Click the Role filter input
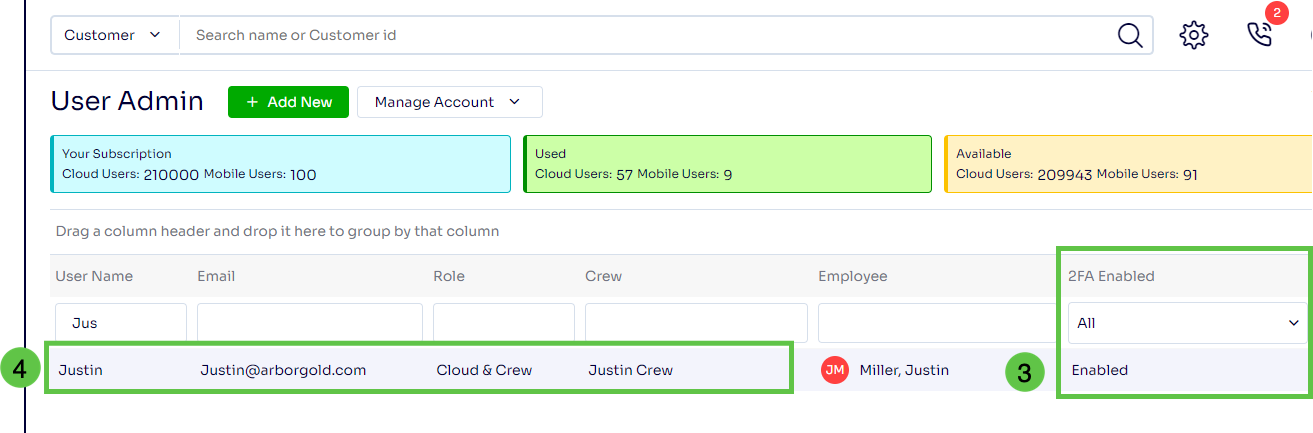 point(503,323)
